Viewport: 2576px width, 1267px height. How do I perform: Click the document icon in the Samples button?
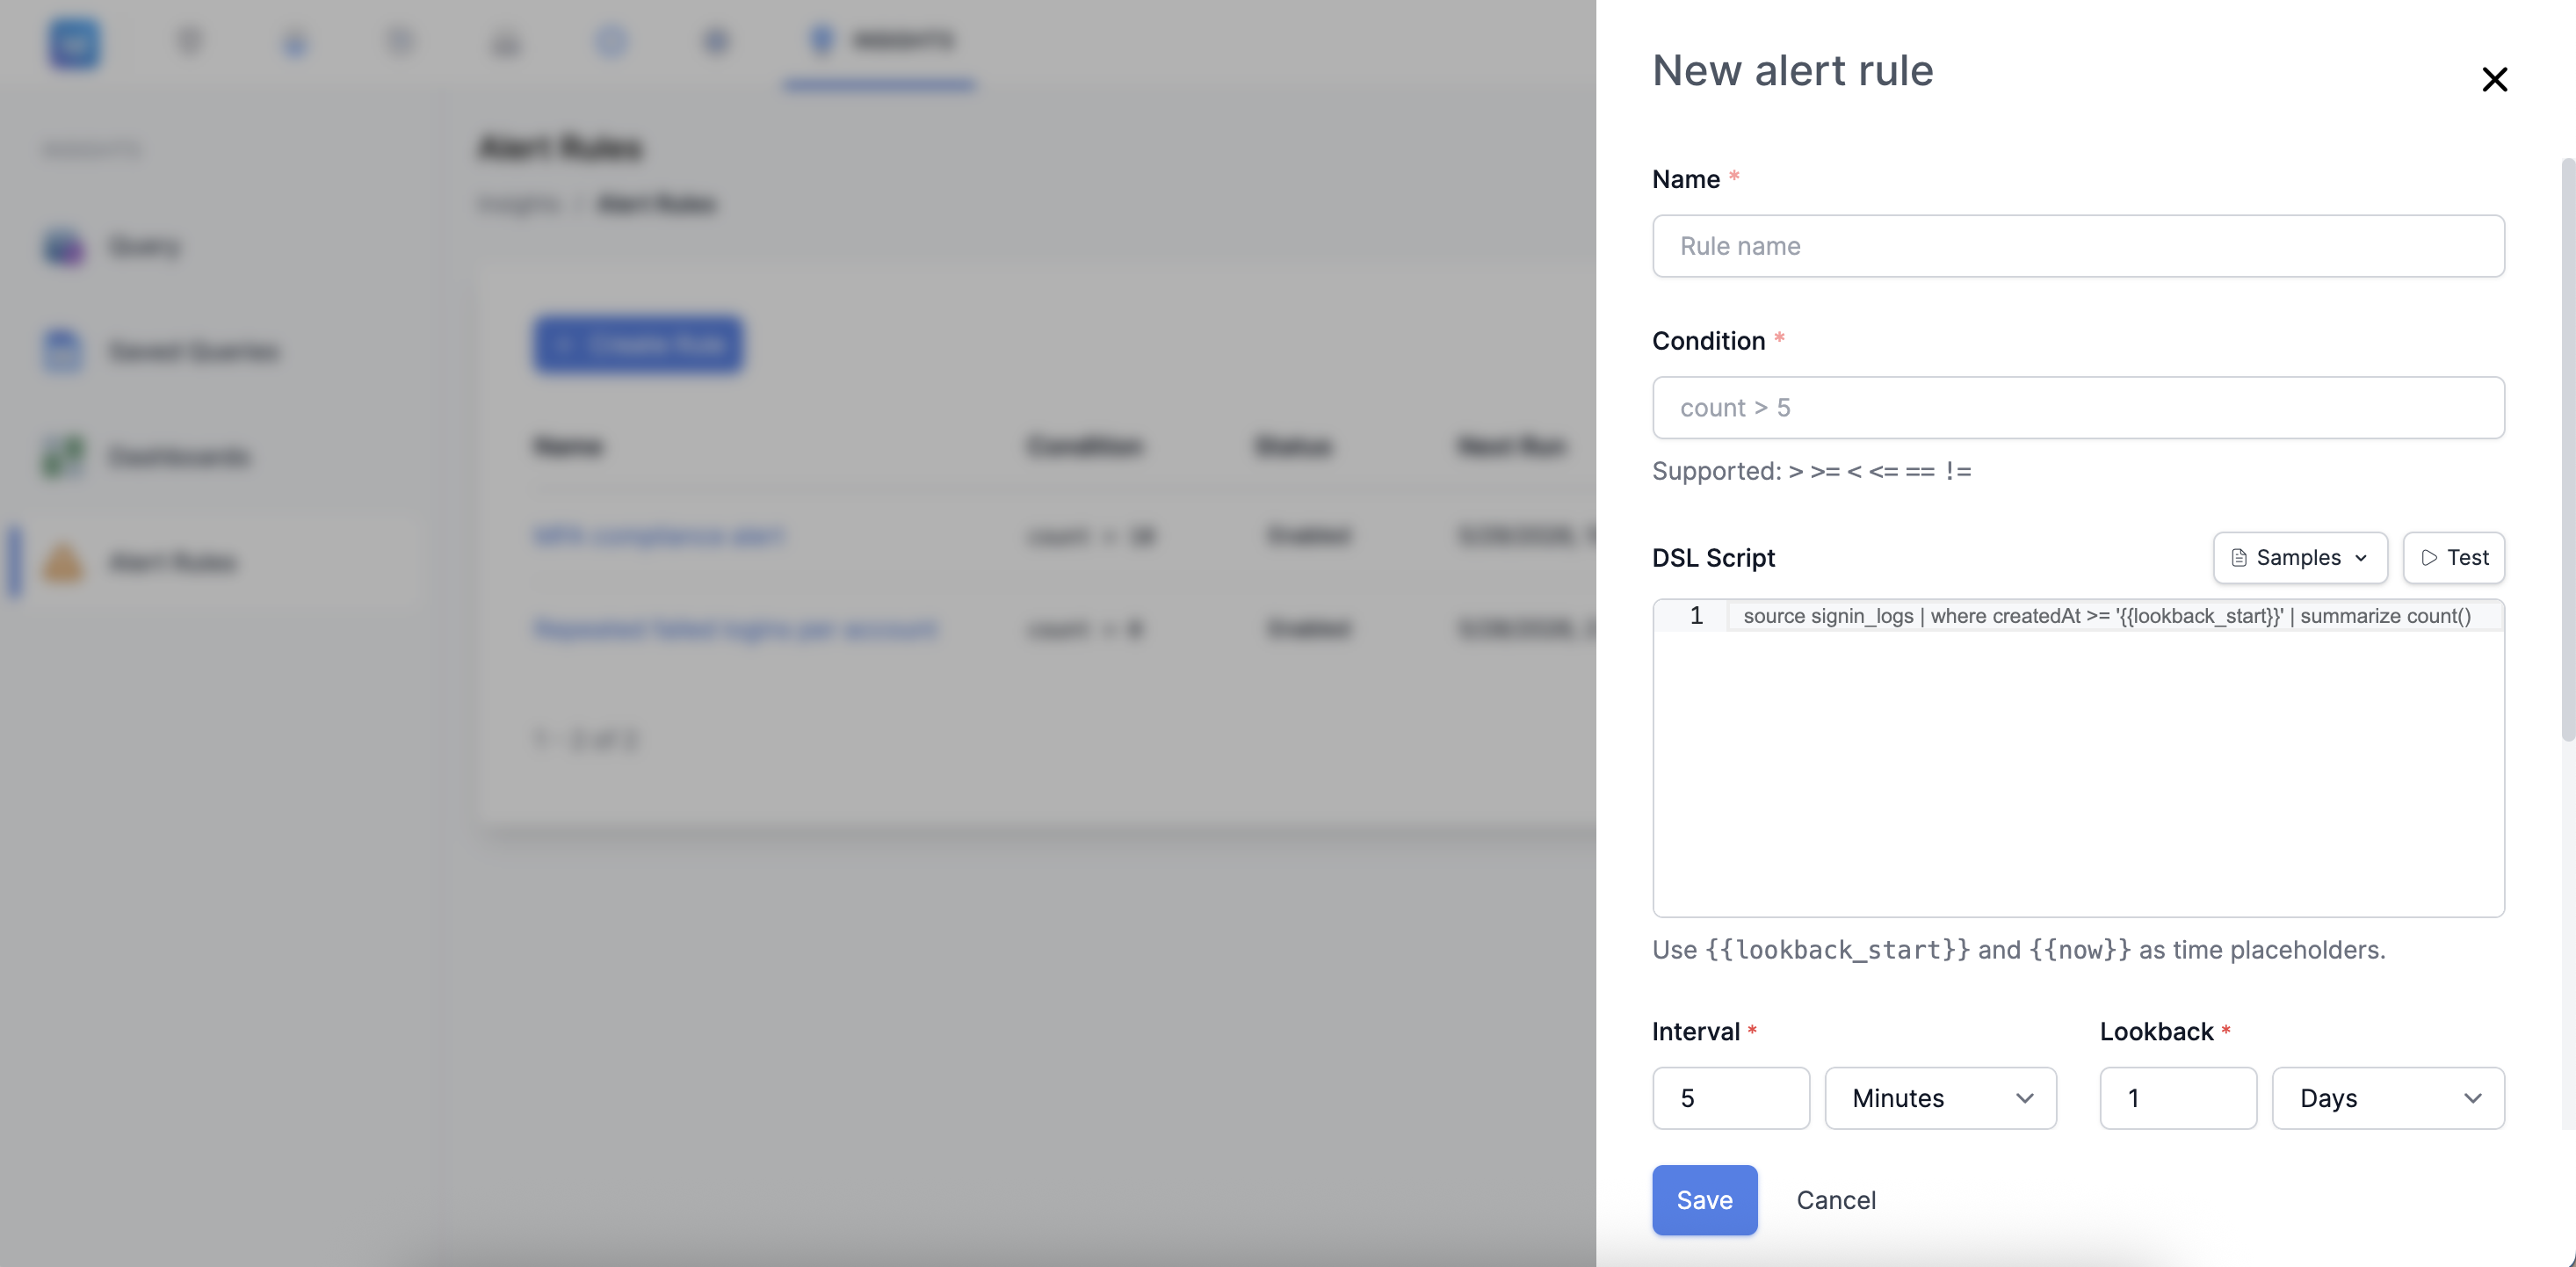[2239, 558]
